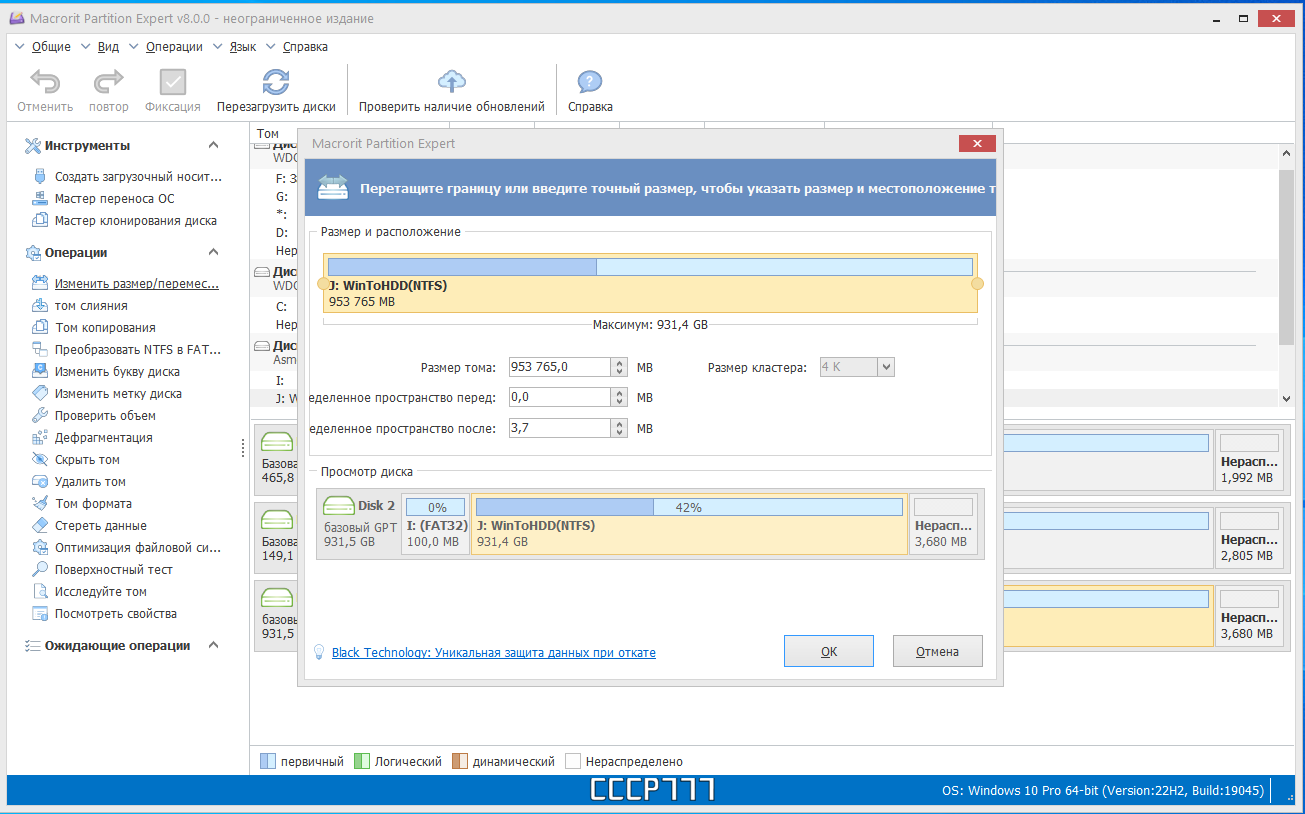Click the Перезагрузить диски refresh icon
This screenshot has height=814, width=1305.
point(276,82)
